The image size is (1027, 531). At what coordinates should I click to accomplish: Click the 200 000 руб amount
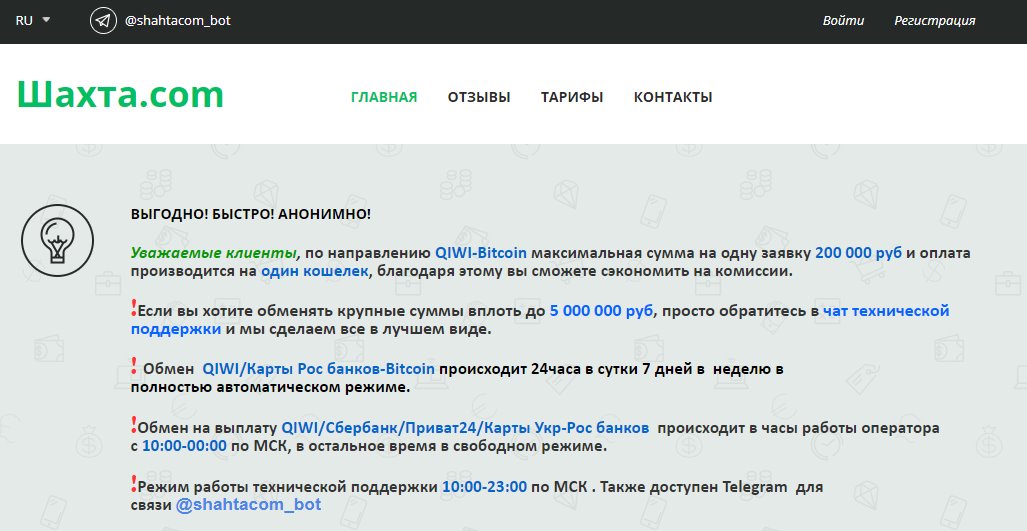point(858,253)
